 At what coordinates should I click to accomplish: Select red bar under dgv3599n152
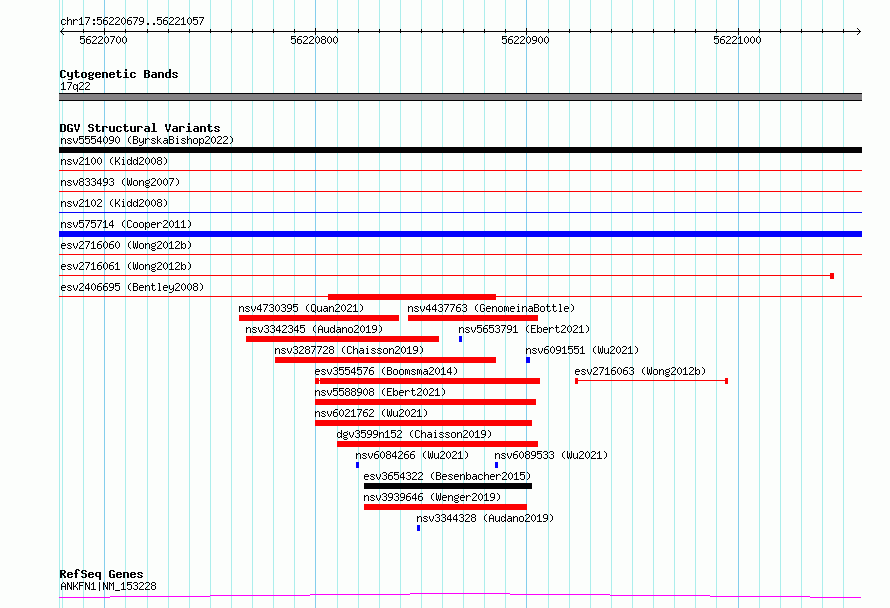click(x=437, y=444)
